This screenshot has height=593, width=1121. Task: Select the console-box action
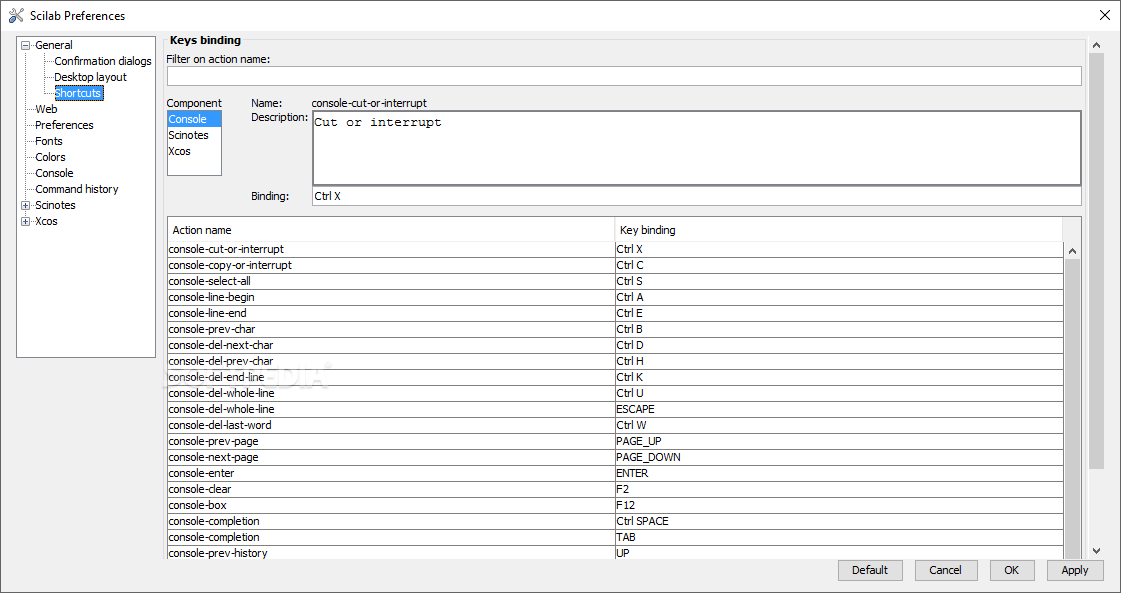(x=391, y=505)
